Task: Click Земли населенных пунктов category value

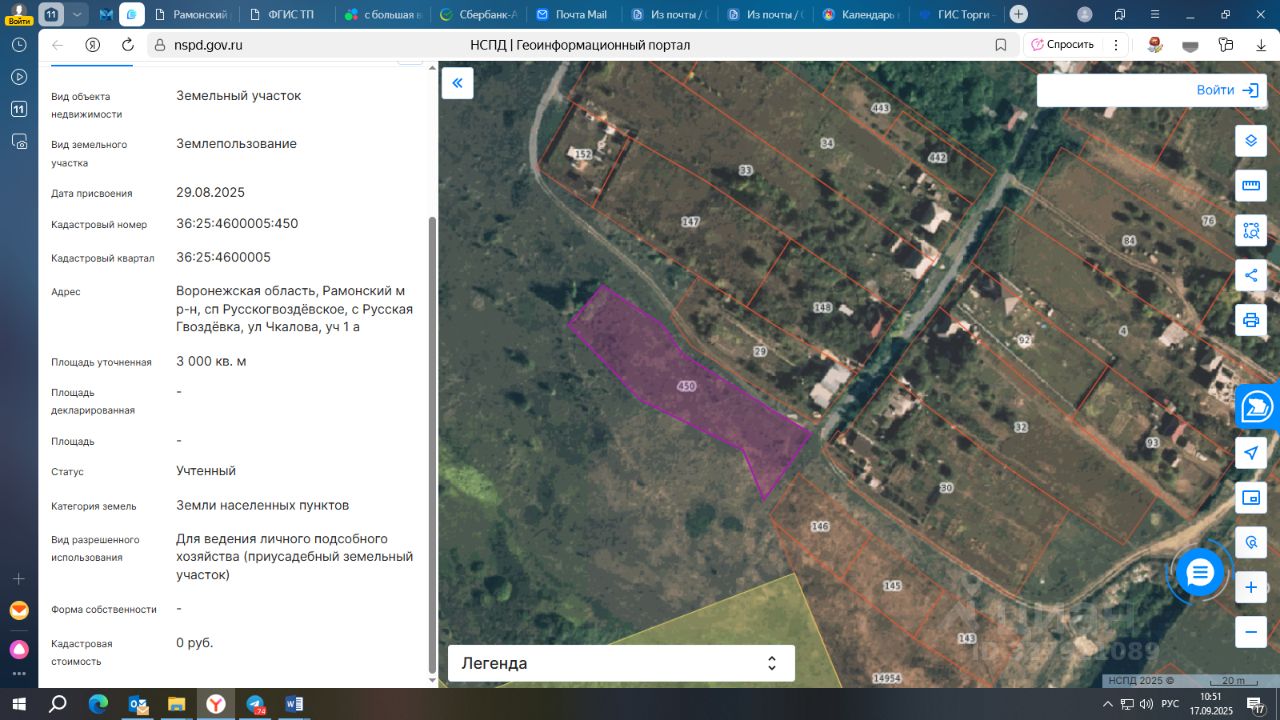Action: (x=263, y=505)
